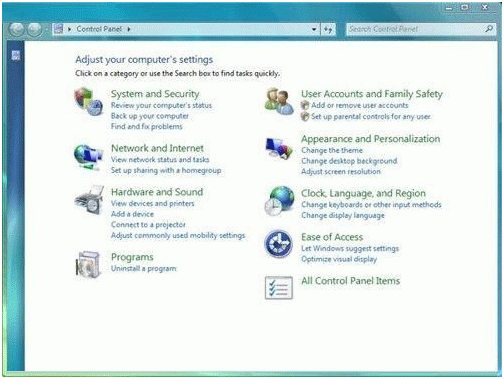Open Change desktop background link

tap(349, 161)
